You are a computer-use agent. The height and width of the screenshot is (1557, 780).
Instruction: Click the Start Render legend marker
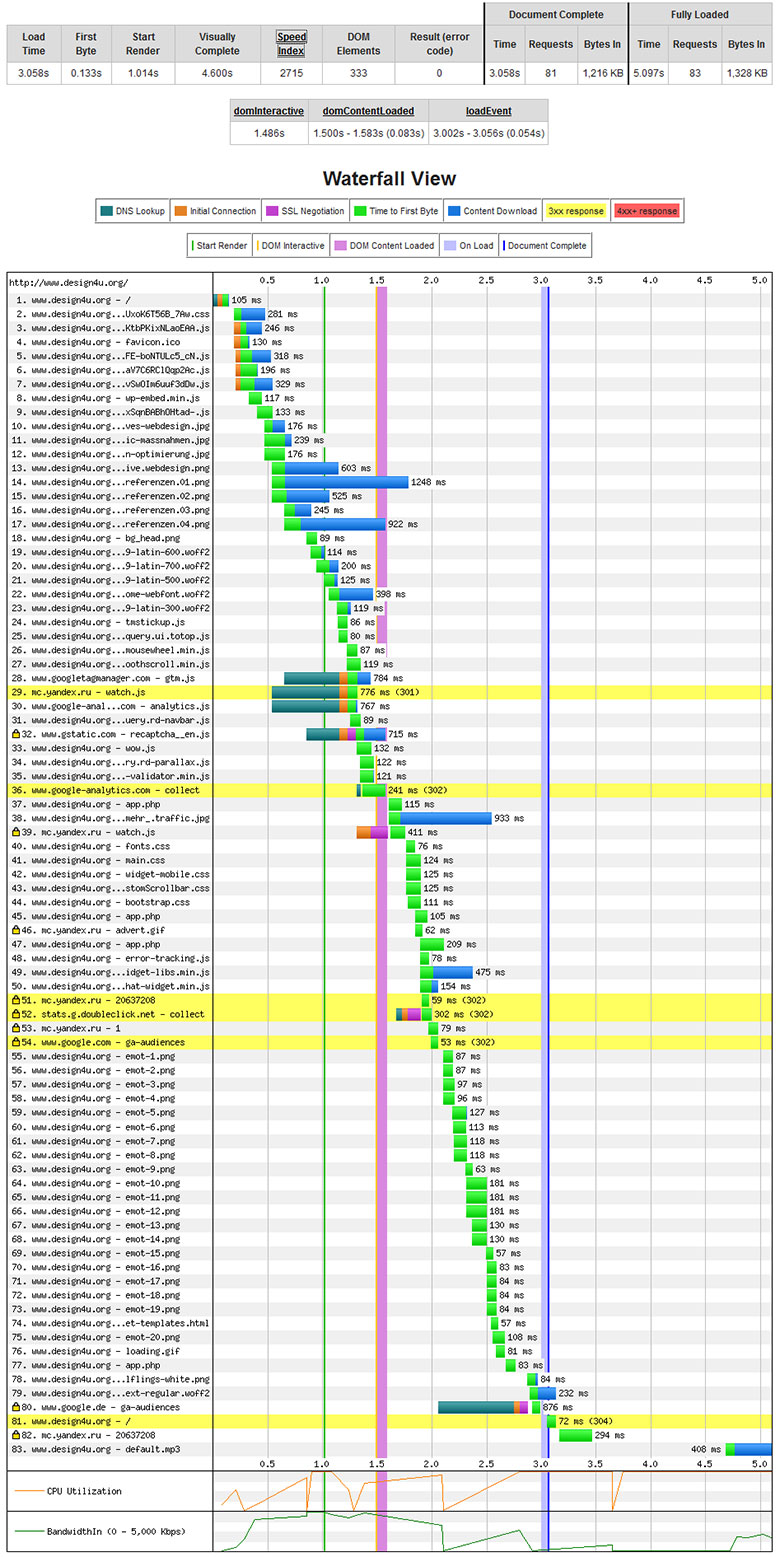click(193, 245)
